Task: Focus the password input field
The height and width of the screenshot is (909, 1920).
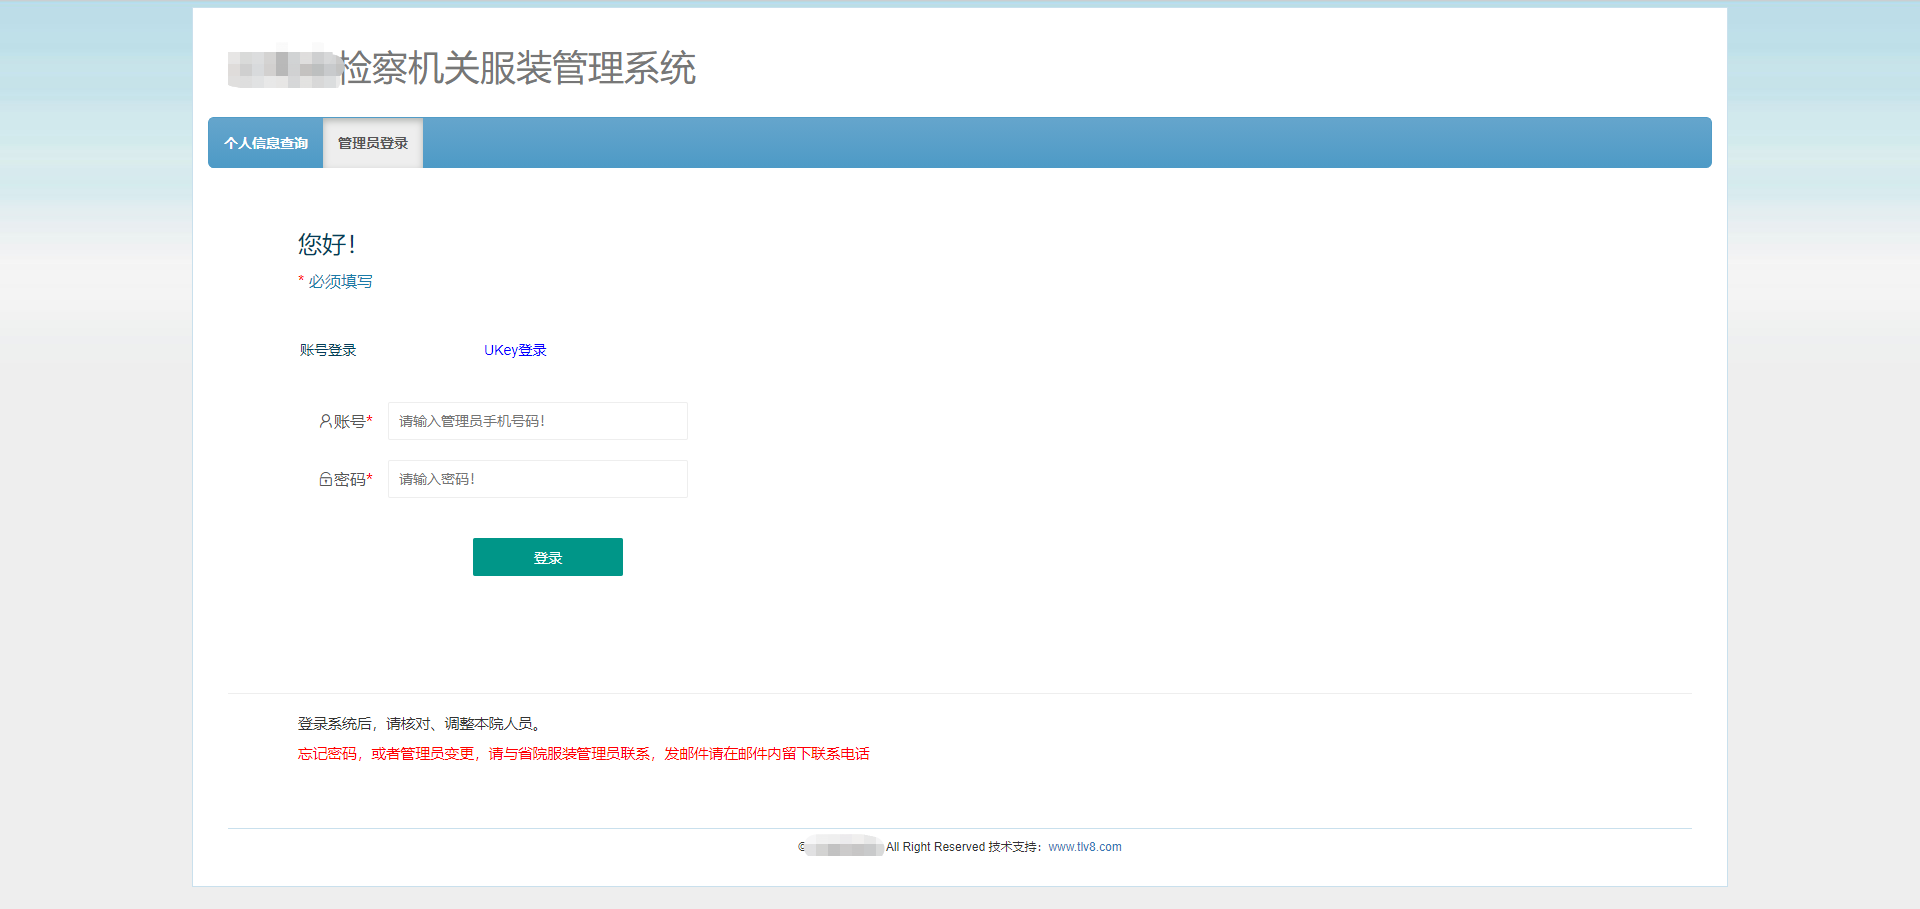Action: [537, 479]
